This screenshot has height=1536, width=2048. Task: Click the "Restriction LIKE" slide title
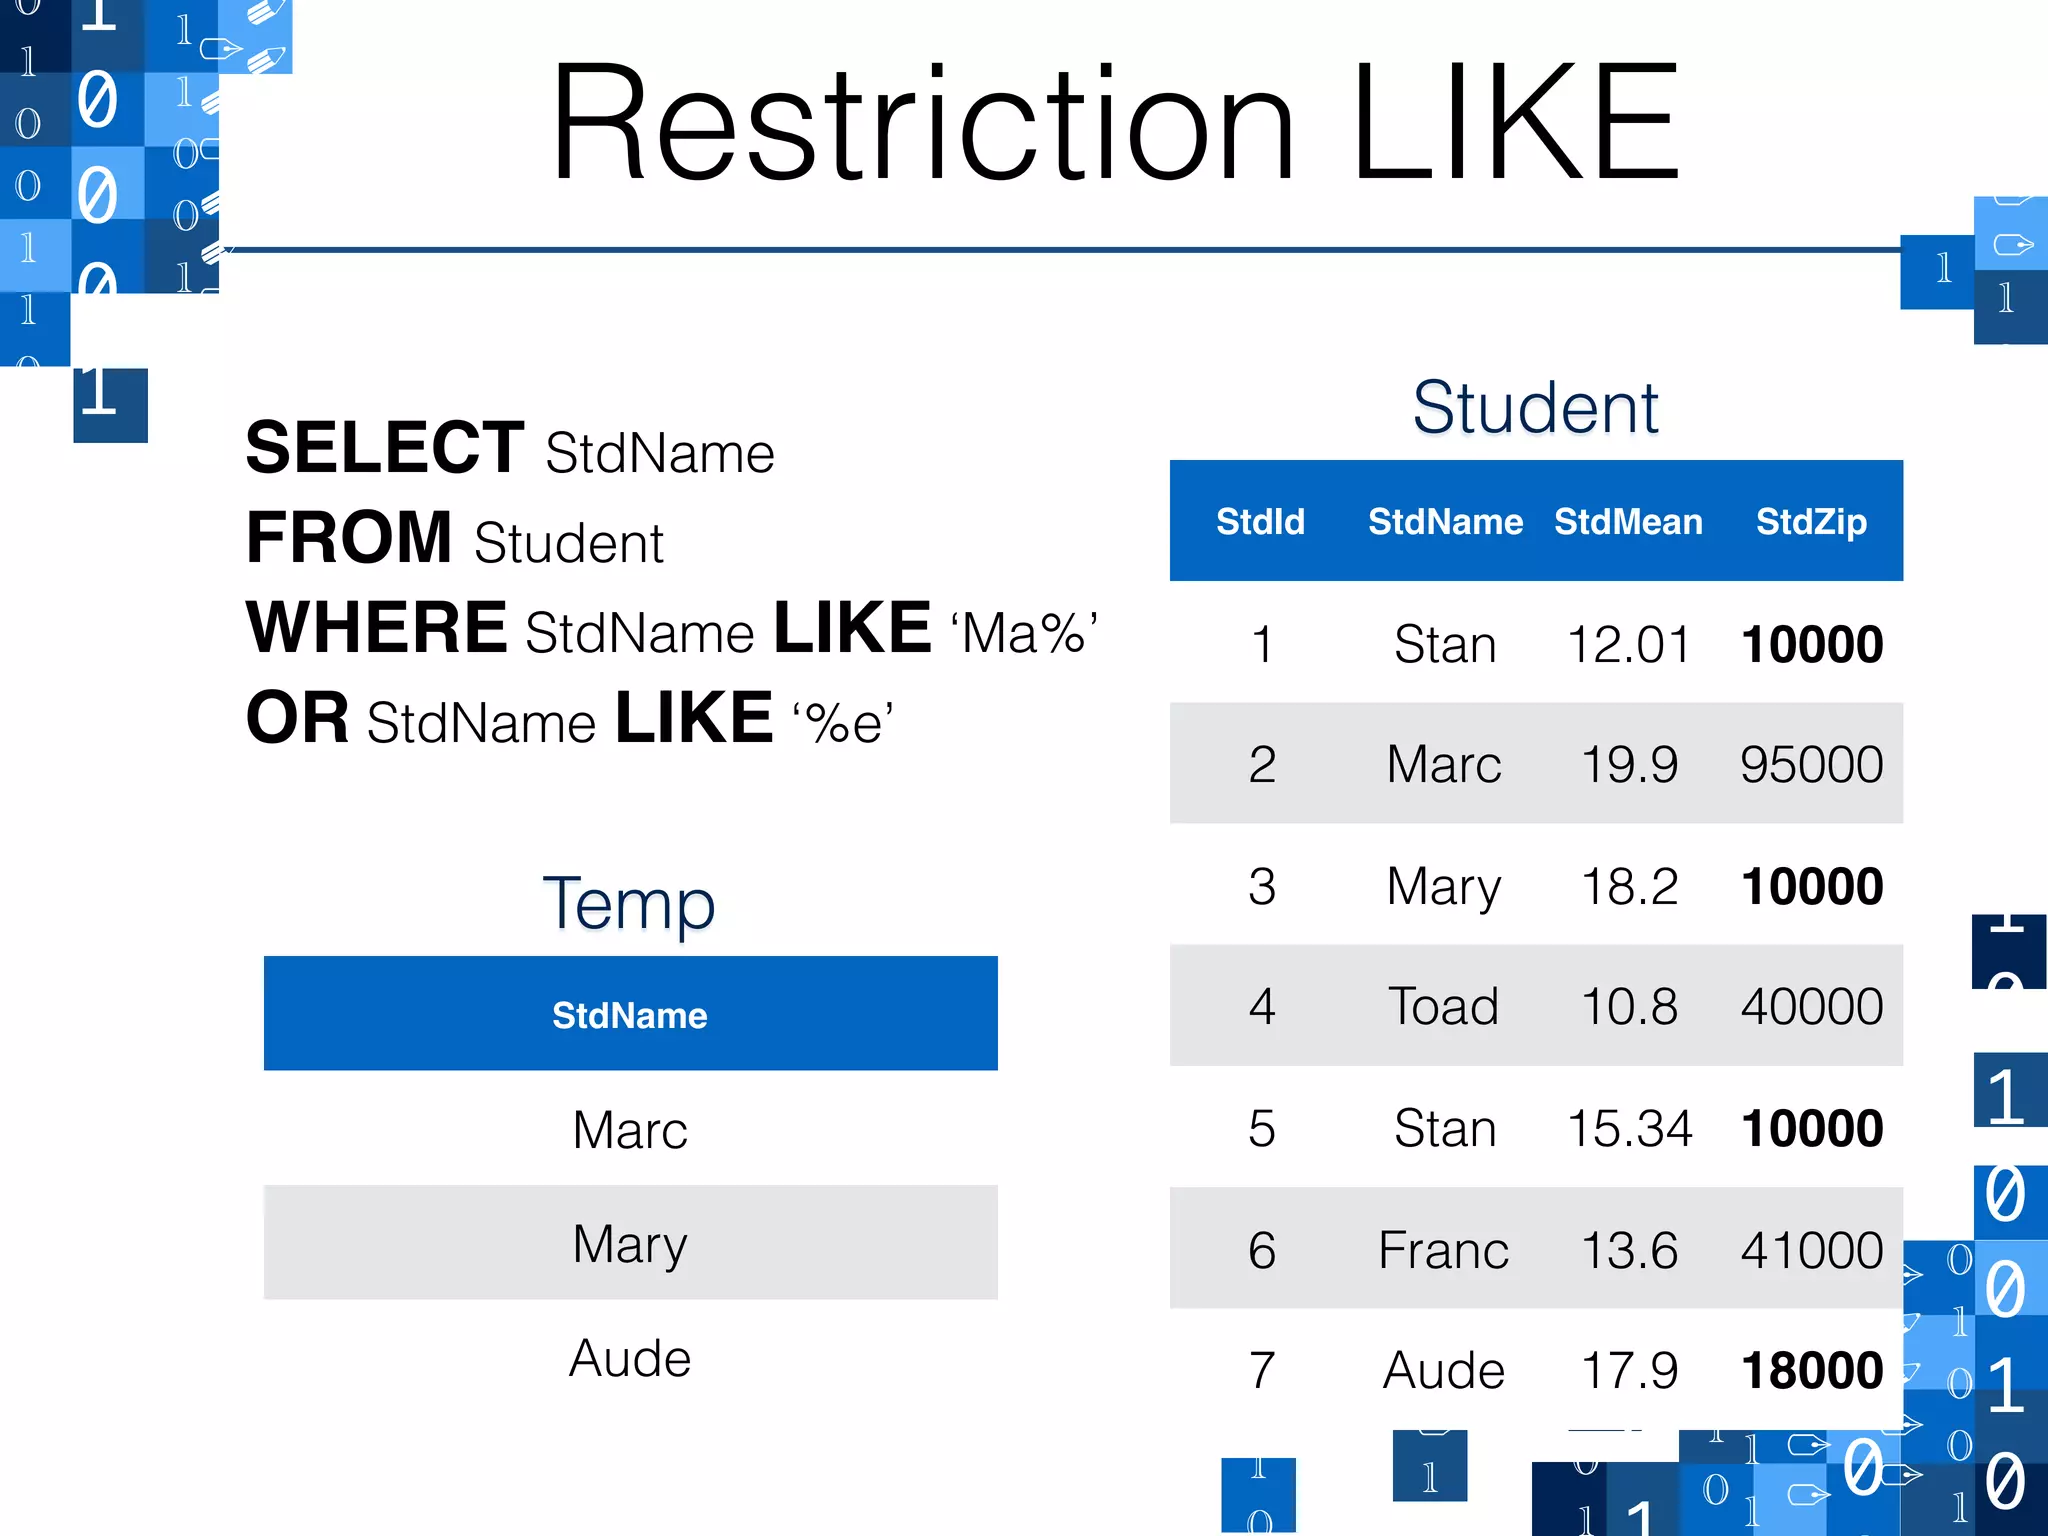[x=1115, y=124]
